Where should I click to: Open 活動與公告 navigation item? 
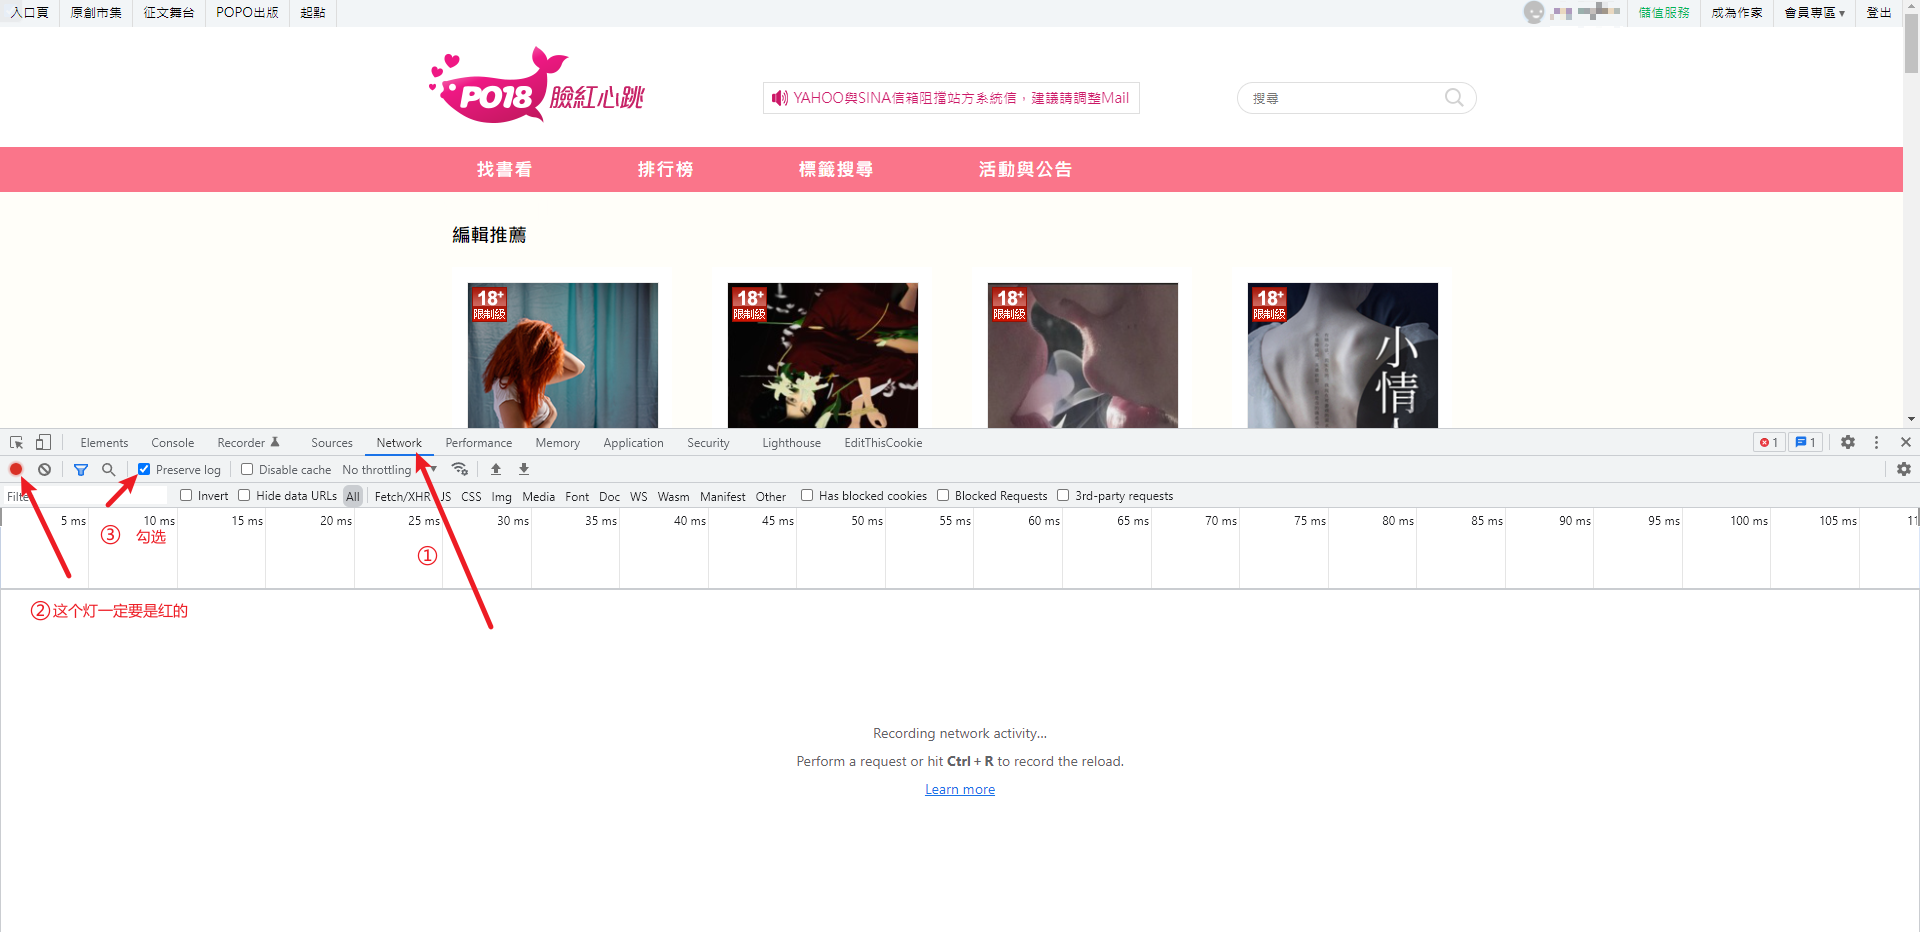pos(1025,169)
